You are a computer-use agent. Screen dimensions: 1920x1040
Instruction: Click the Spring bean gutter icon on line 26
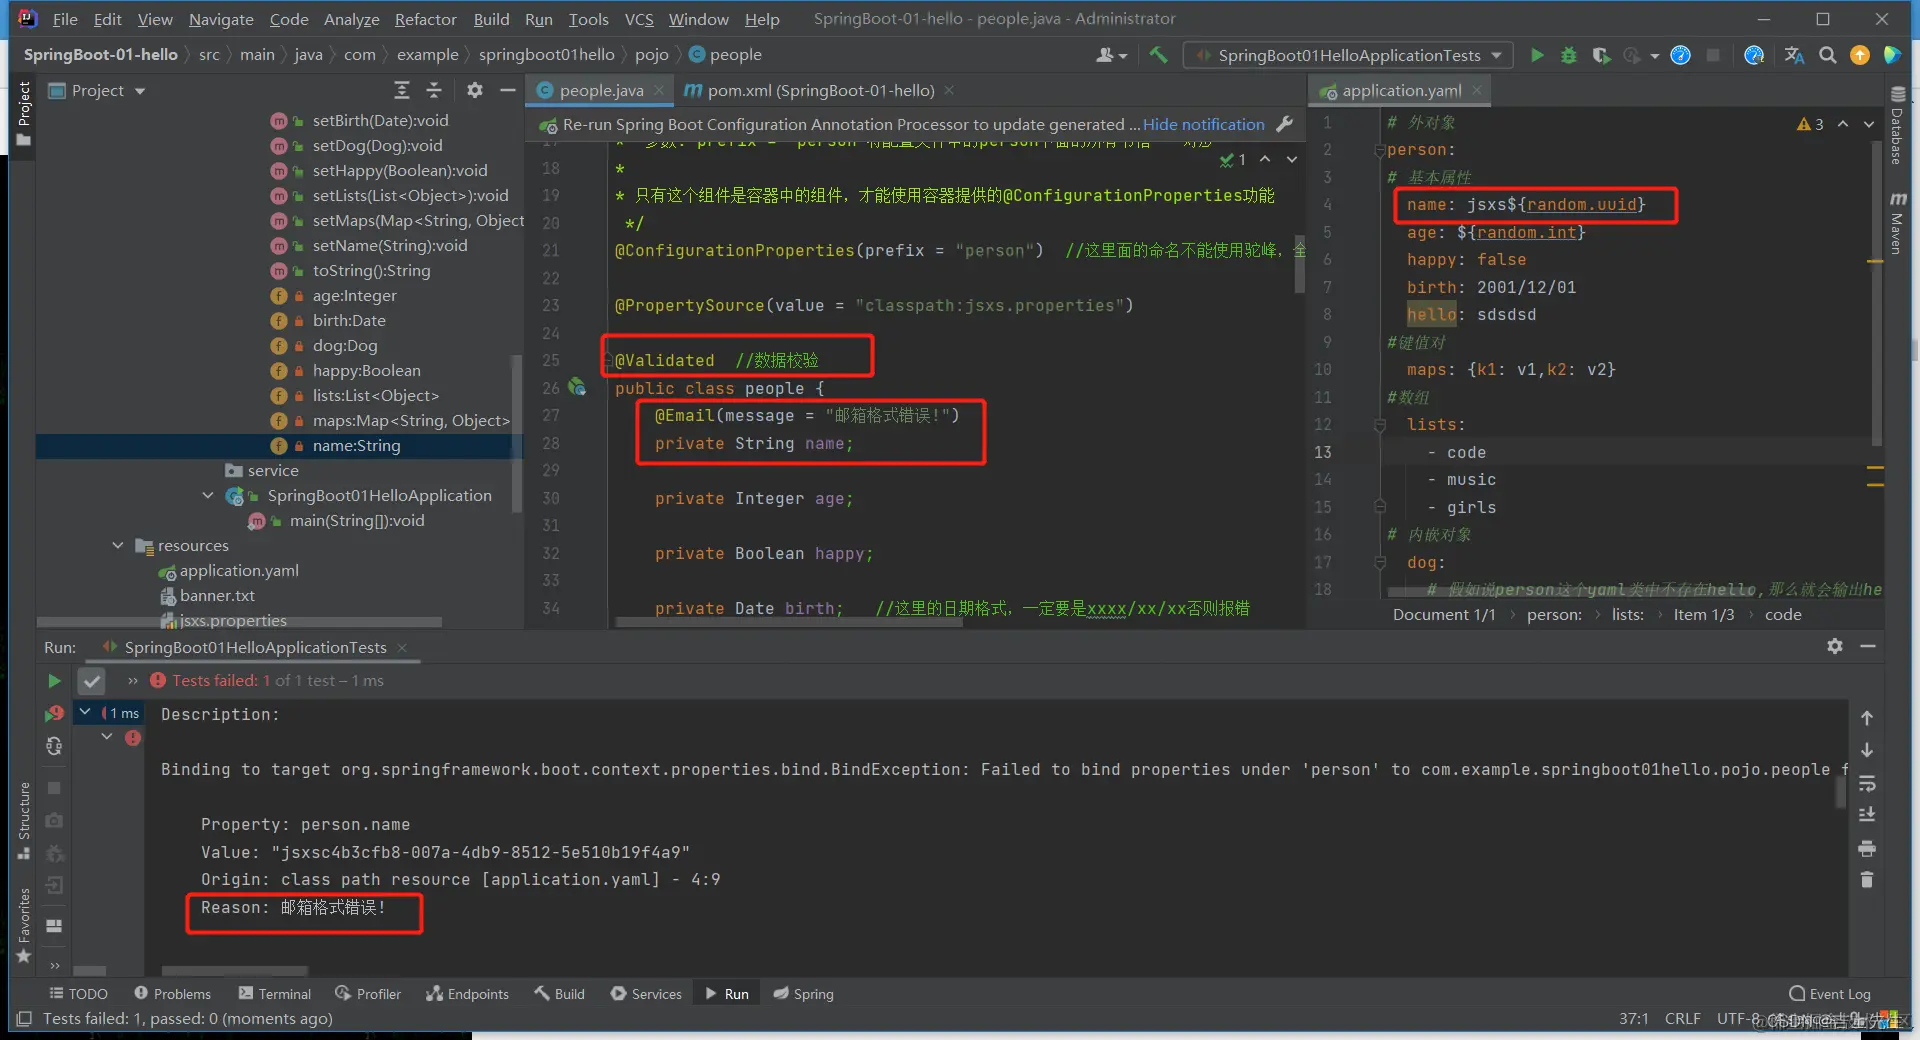578,387
